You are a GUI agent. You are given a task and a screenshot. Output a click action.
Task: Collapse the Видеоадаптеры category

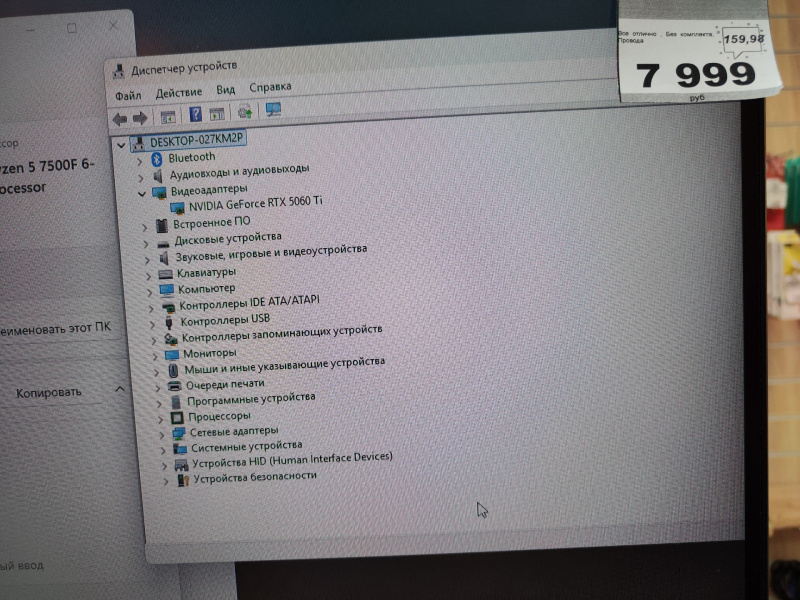(141, 194)
